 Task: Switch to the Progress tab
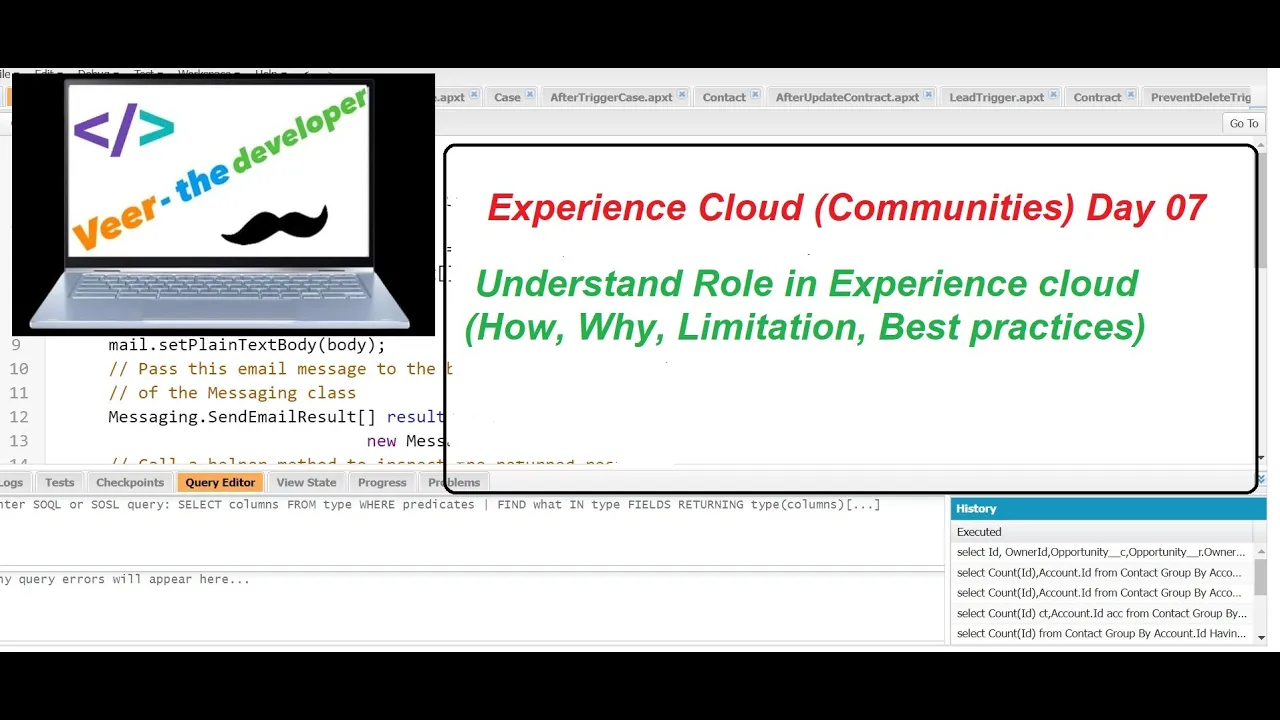pos(382,482)
